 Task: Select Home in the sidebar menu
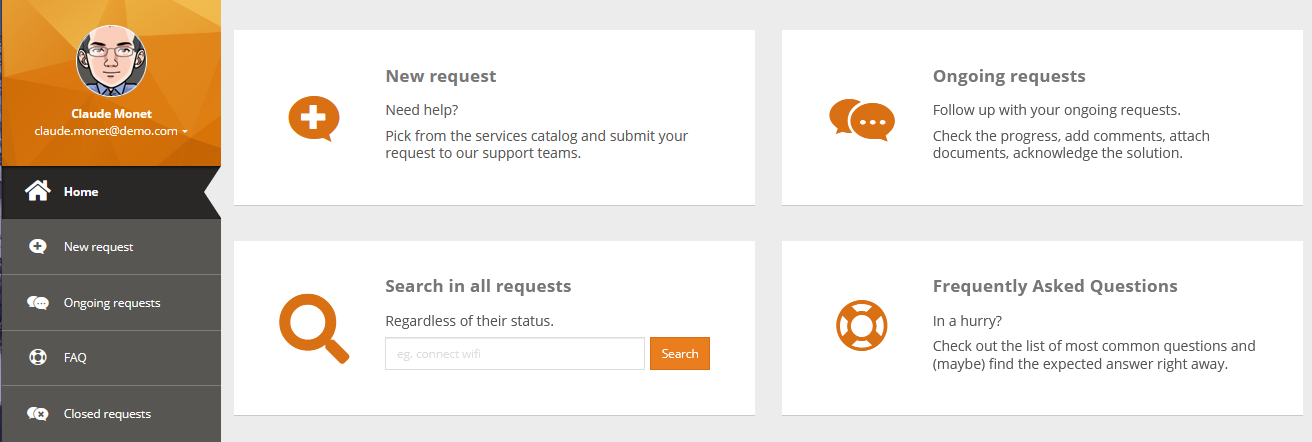(x=81, y=191)
